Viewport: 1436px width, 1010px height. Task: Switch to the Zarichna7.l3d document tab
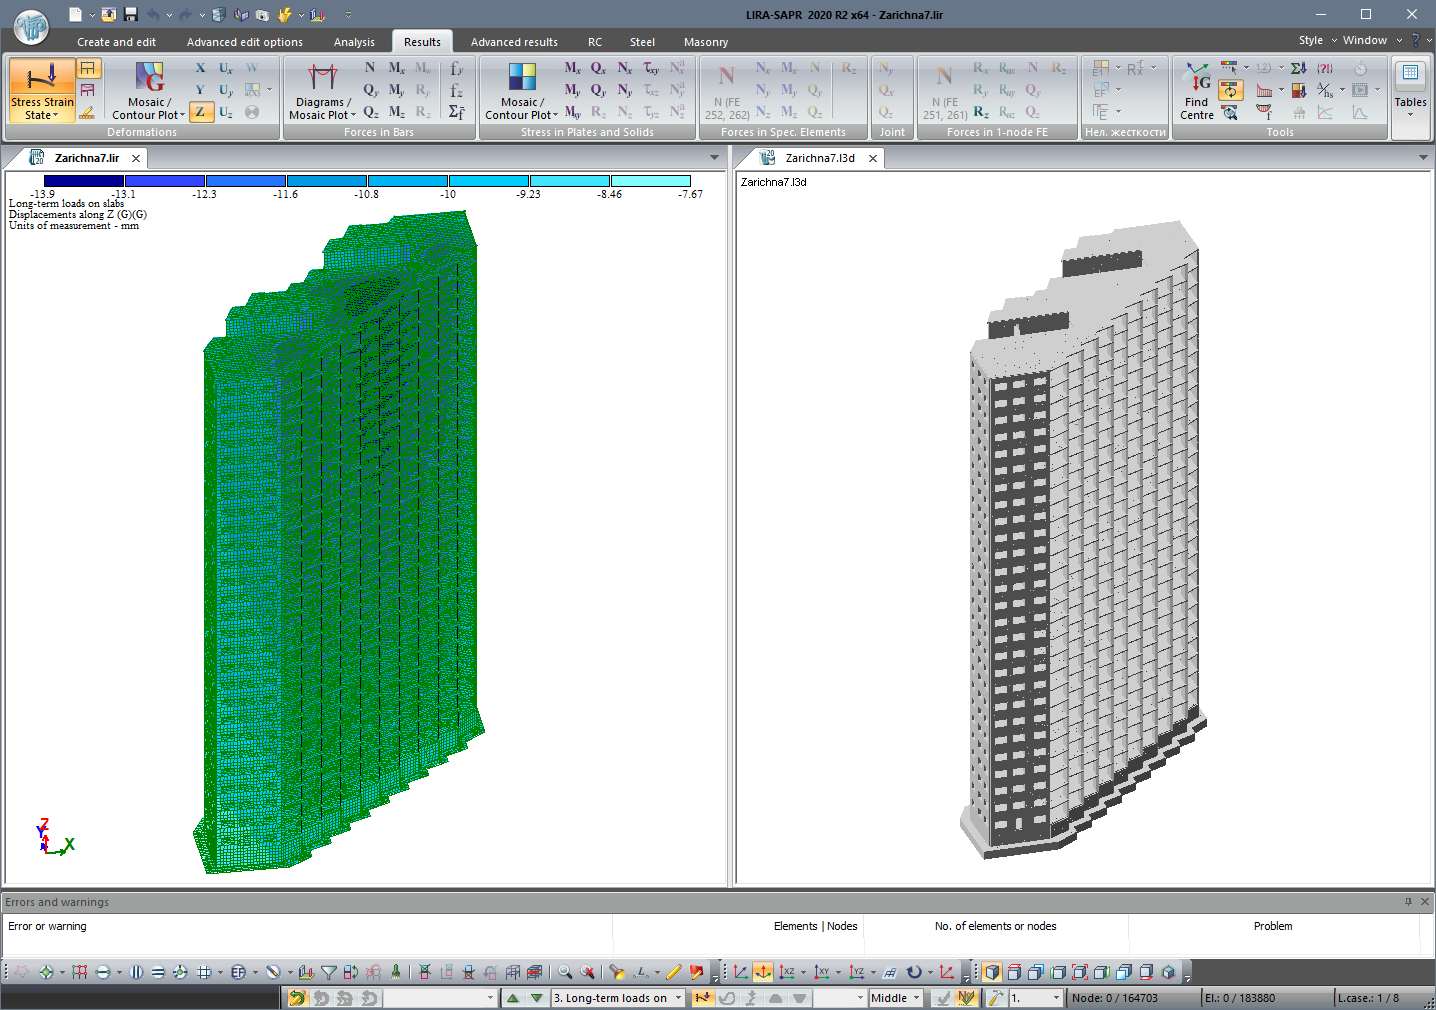coord(822,158)
